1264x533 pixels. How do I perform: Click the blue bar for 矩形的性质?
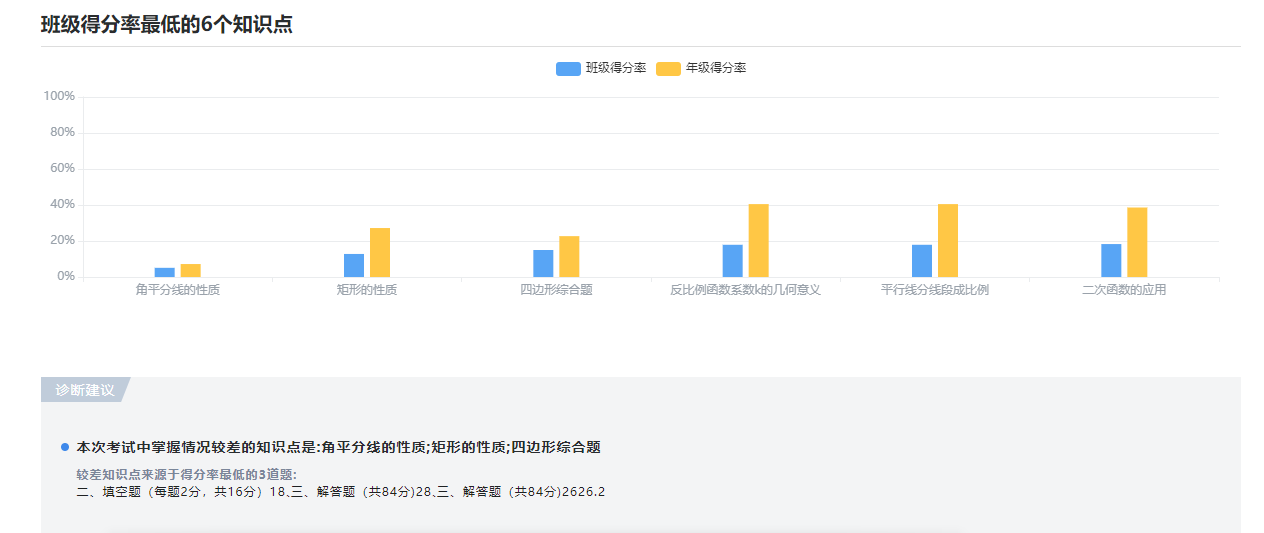point(354,265)
